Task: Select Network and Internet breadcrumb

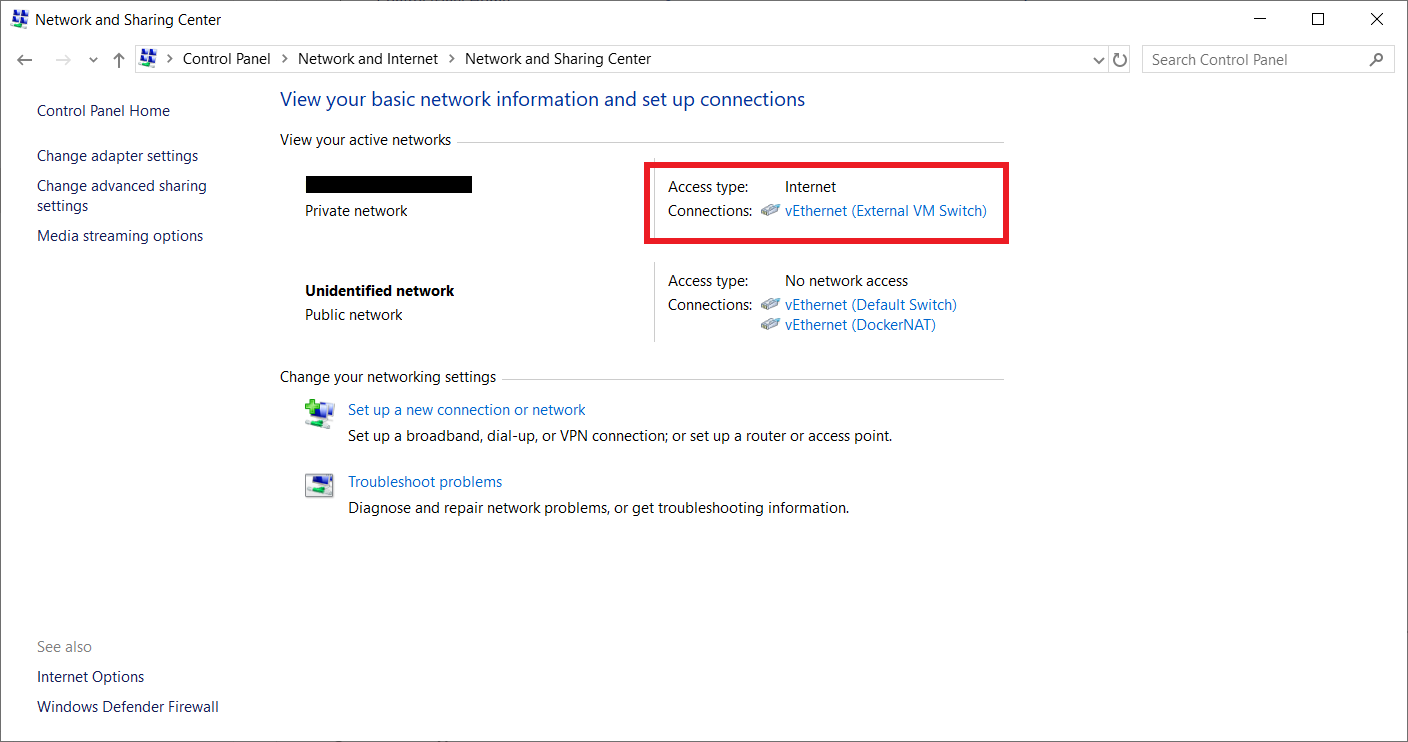Action: click(x=368, y=59)
